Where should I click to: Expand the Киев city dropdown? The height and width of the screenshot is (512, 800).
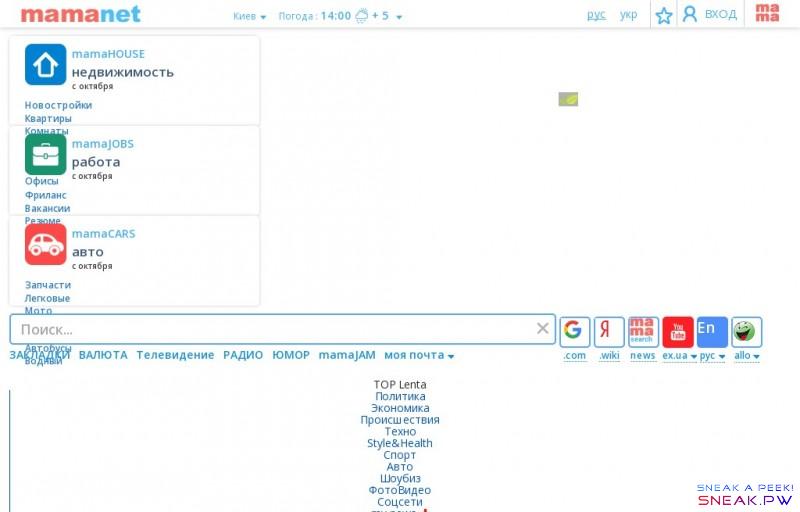tap(249, 16)
